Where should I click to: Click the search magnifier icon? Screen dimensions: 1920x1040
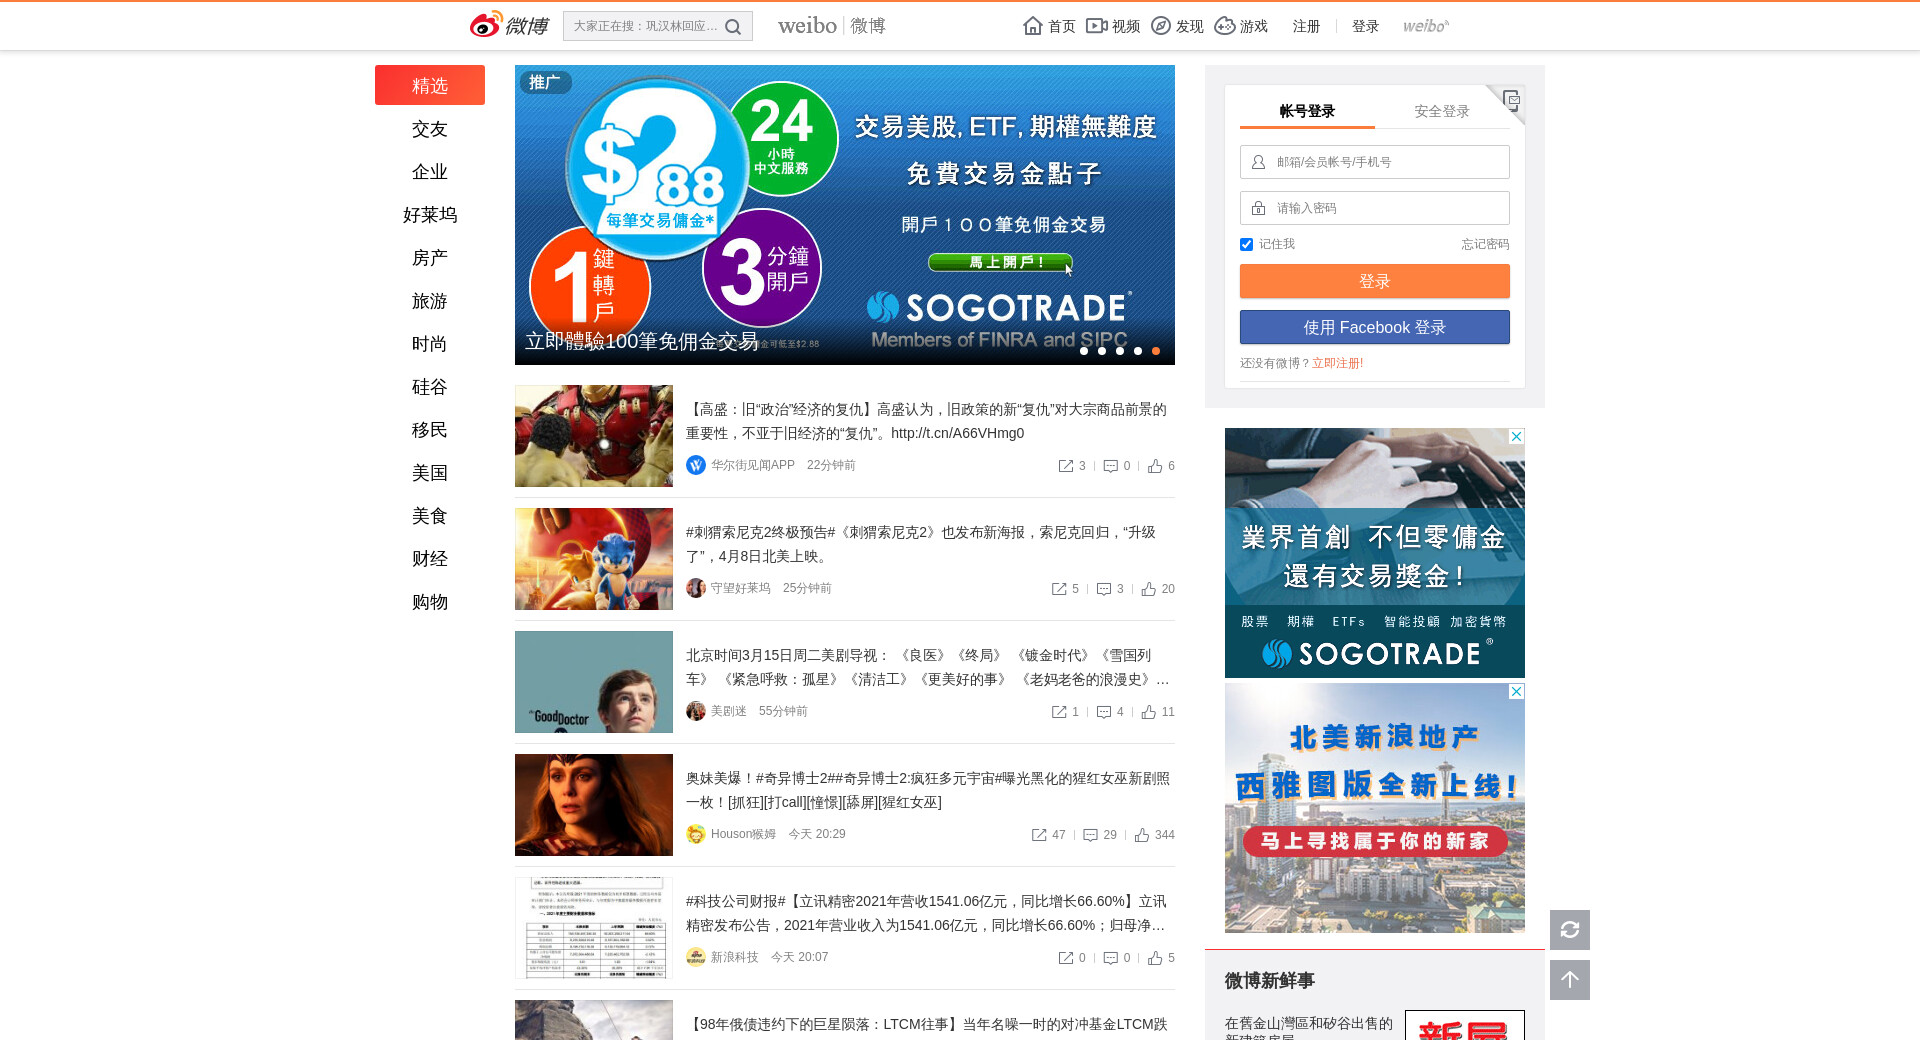tap(733, 27)
